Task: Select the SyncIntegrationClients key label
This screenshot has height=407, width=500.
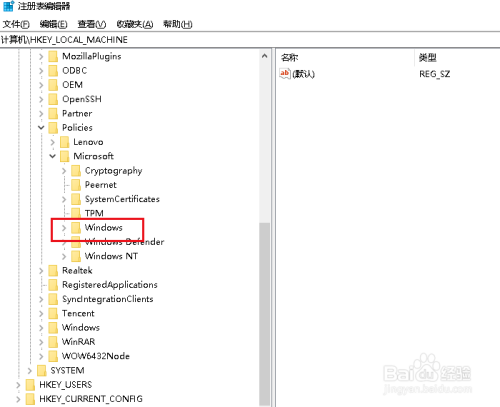Action: tap(108, 299)
